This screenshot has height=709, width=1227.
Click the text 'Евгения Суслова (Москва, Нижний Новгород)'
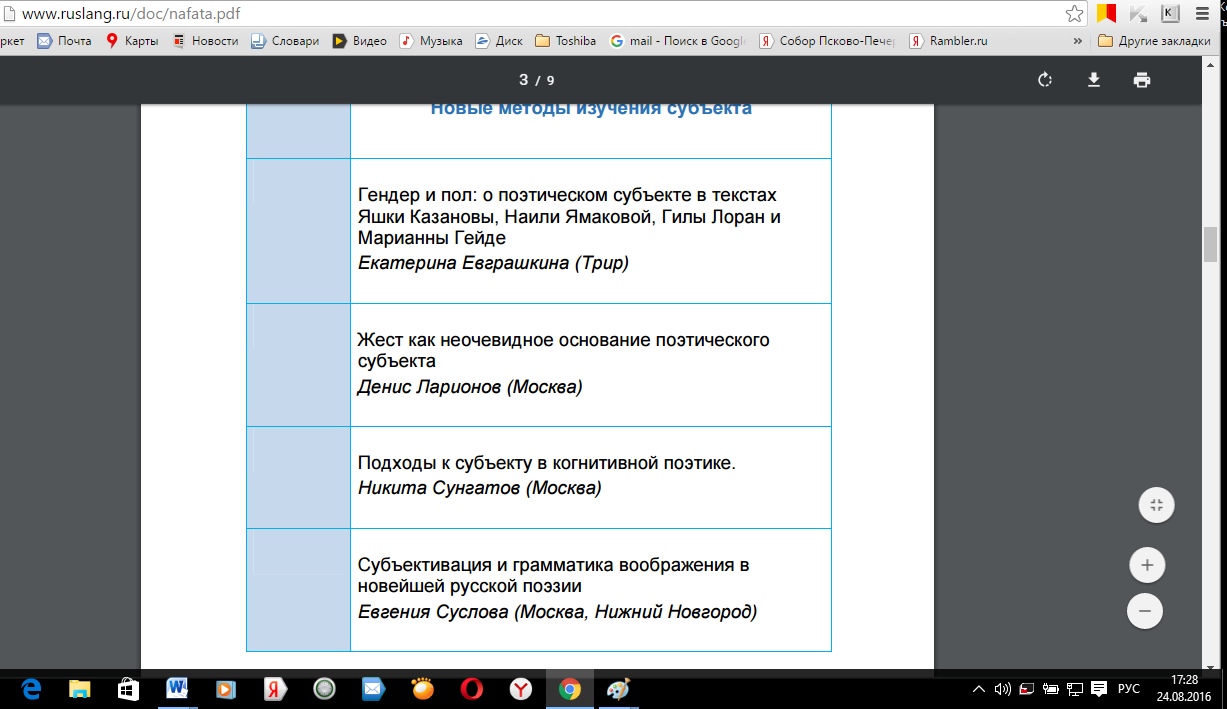557,611
